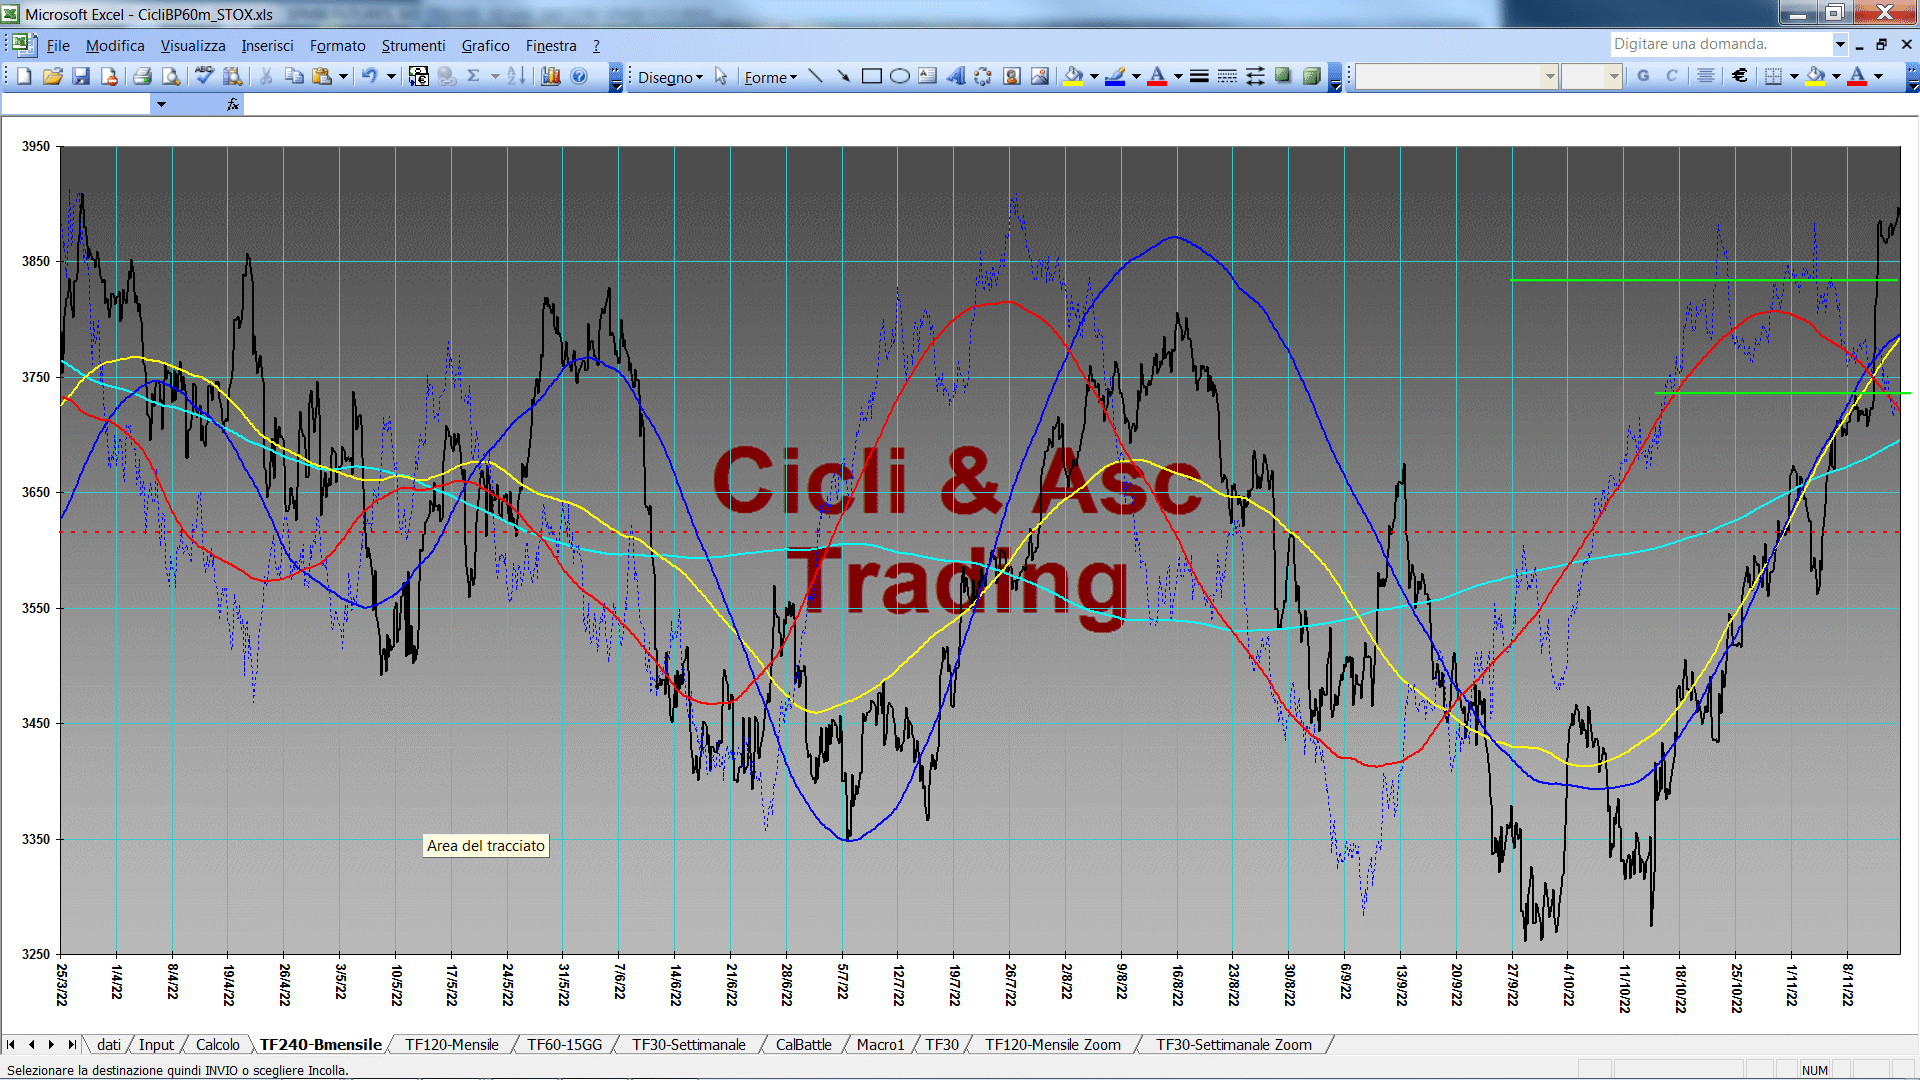Open the Visualizza menu
1920x1080 pixels.
click(193, 46)
